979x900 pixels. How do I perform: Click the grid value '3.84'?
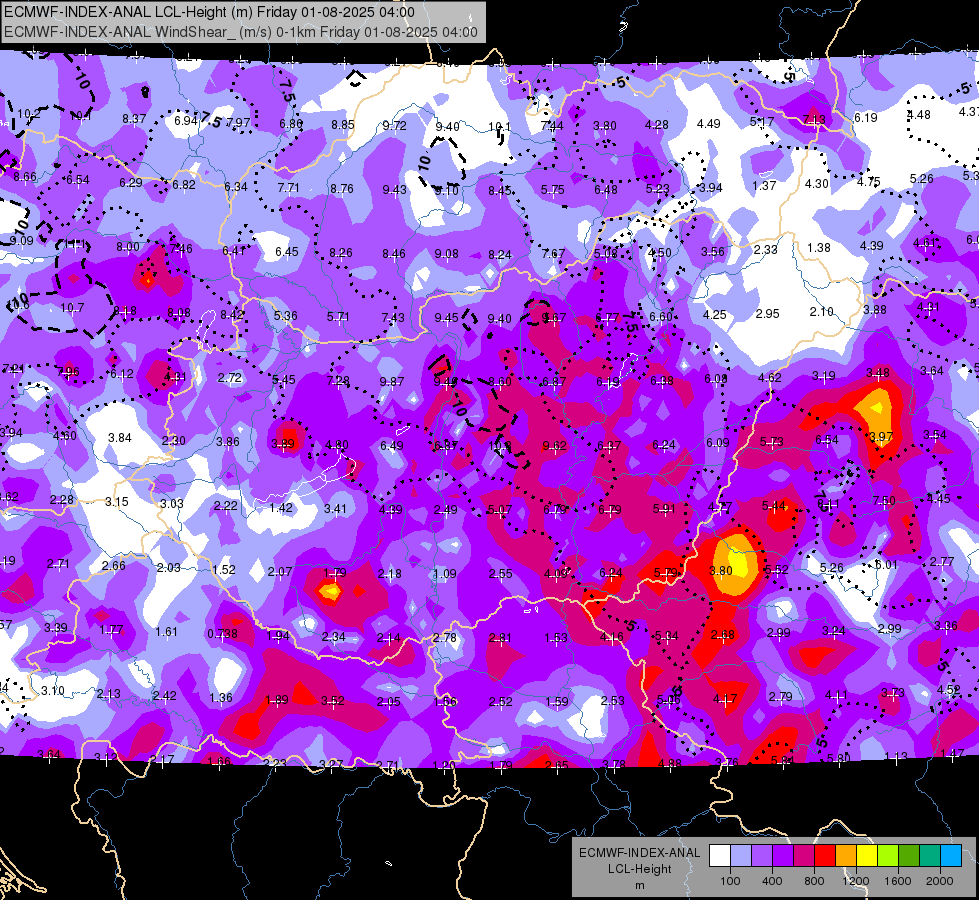tap(120, 438)
